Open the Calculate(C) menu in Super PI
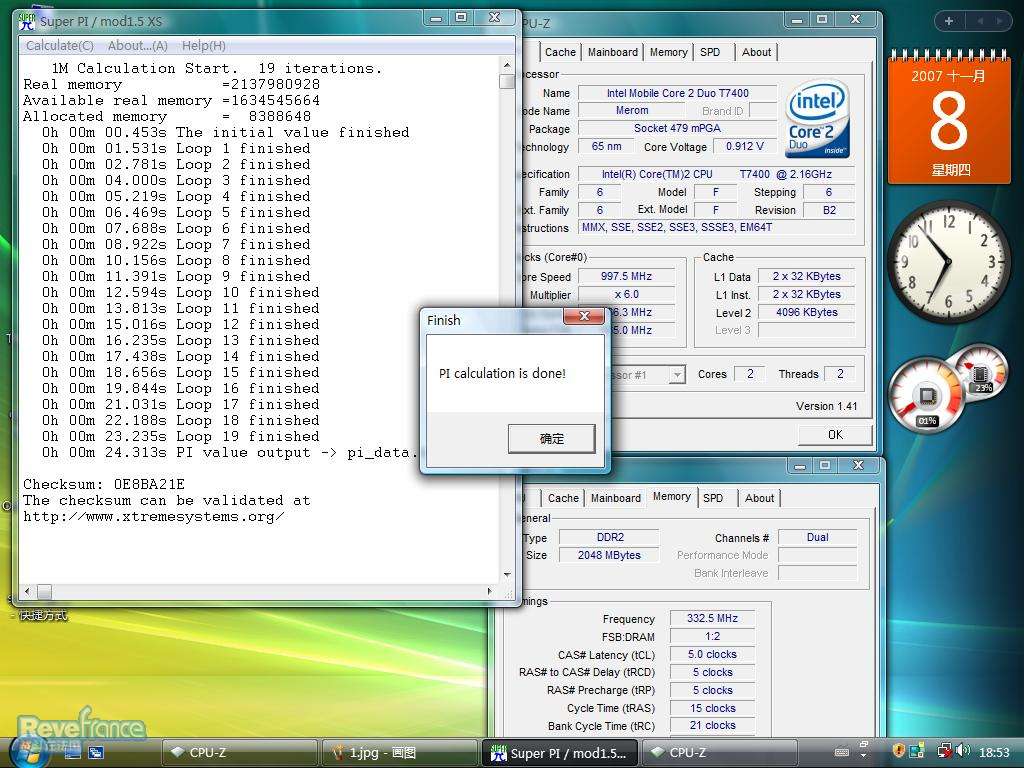The height and width of the screenshot is (768, 1024). 59,45
